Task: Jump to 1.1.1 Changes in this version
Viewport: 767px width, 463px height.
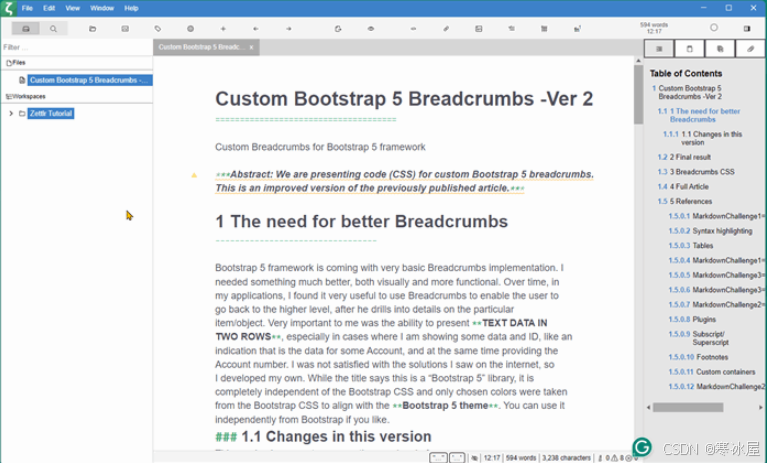Action: point(702,138)
